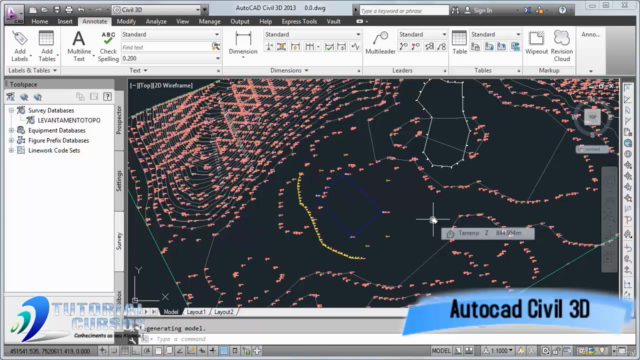
Task: Run Check Spelling tool
Action: coord(108,46)
